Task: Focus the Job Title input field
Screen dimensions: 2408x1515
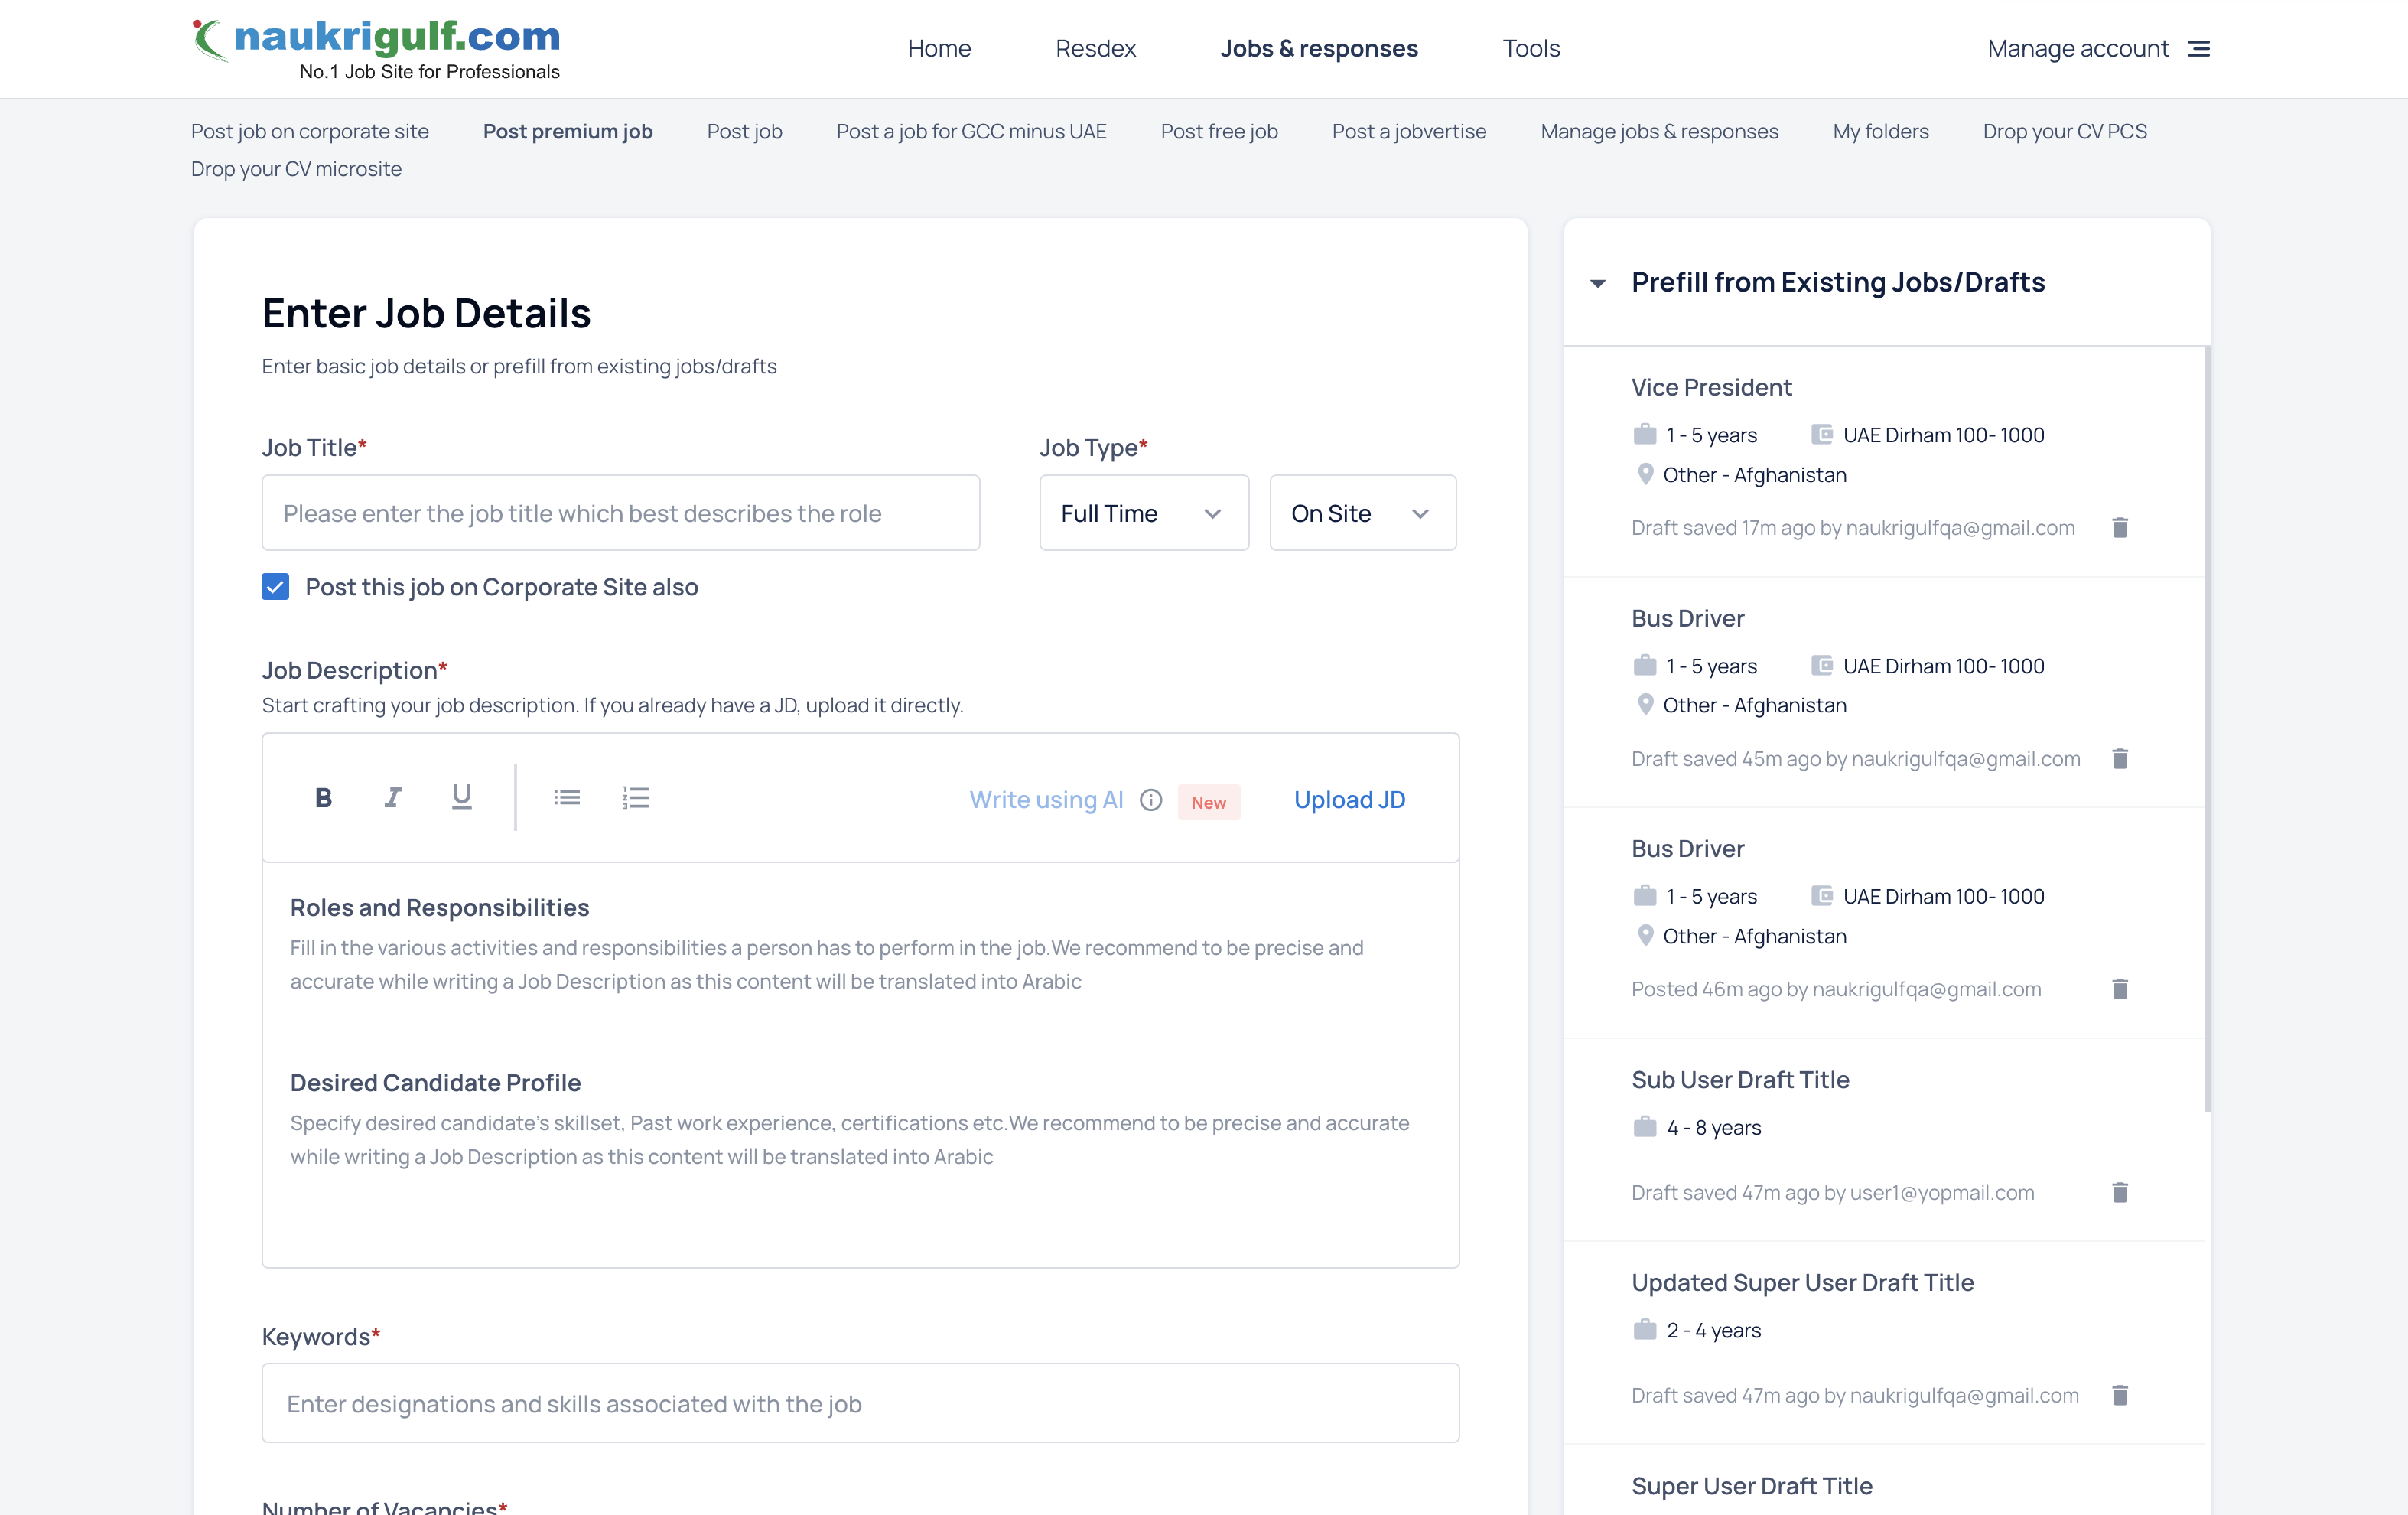Action: 620,513
